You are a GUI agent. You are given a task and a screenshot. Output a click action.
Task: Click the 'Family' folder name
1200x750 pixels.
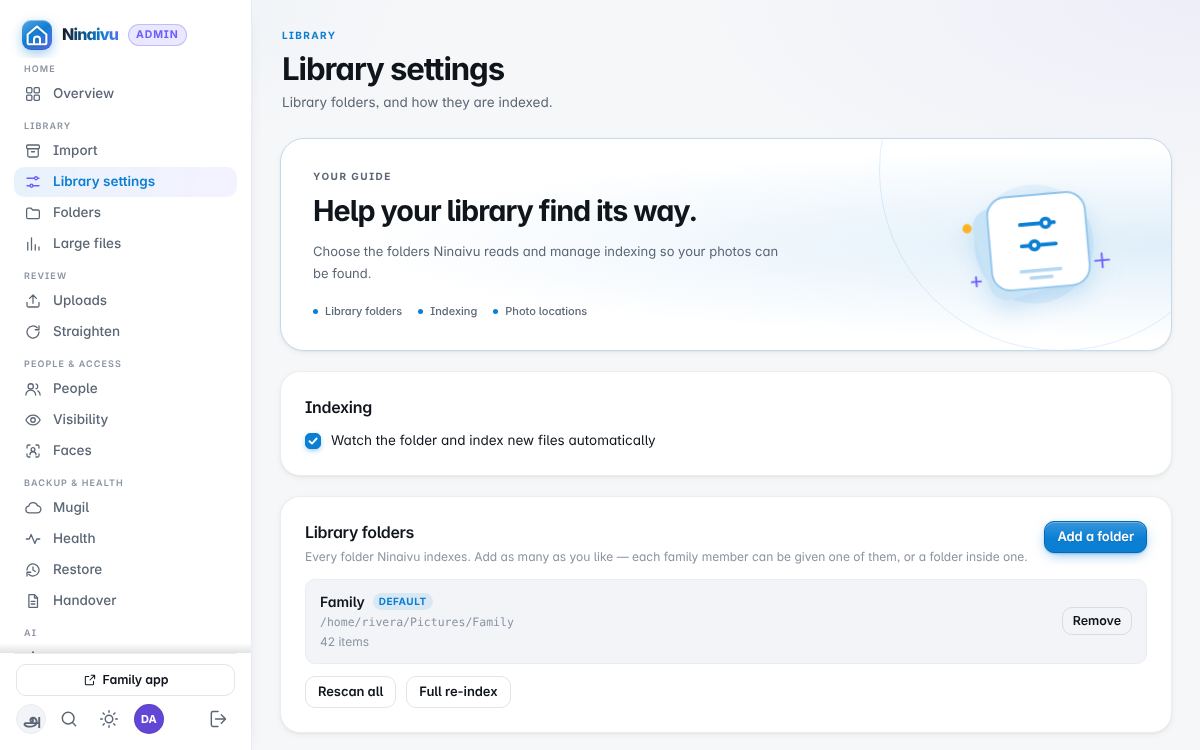click(x=342, y=602)
